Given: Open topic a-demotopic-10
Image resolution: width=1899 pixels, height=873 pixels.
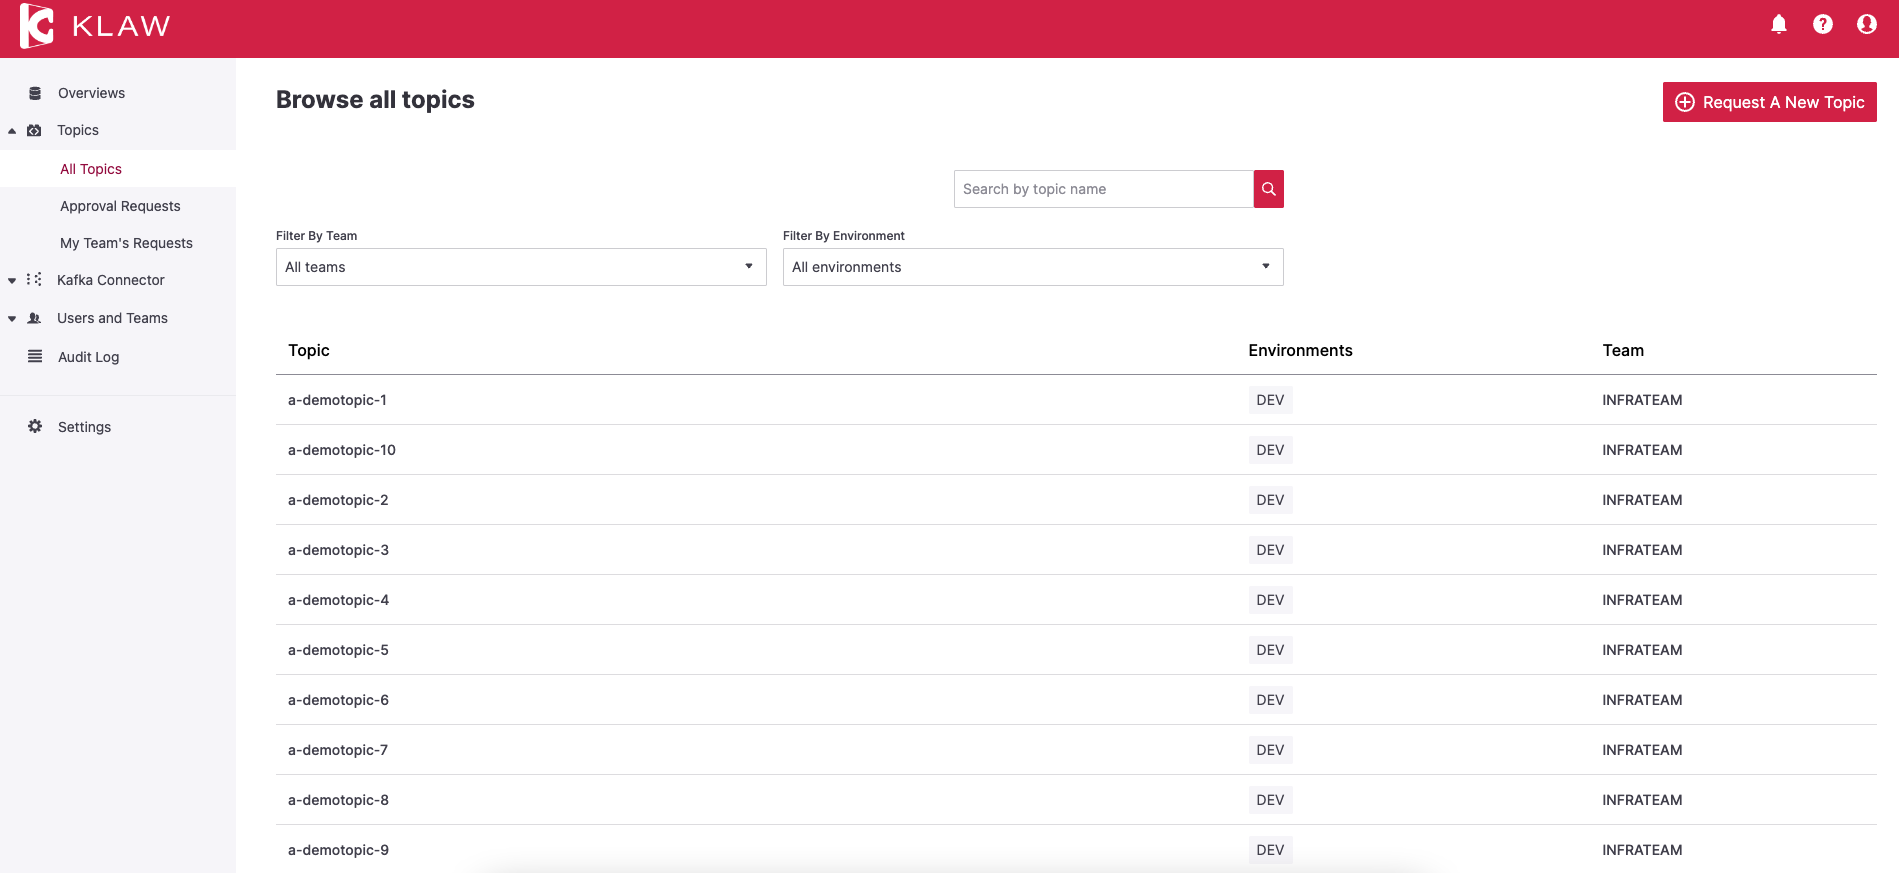Looking at the screenshot, I should [342, 450].
